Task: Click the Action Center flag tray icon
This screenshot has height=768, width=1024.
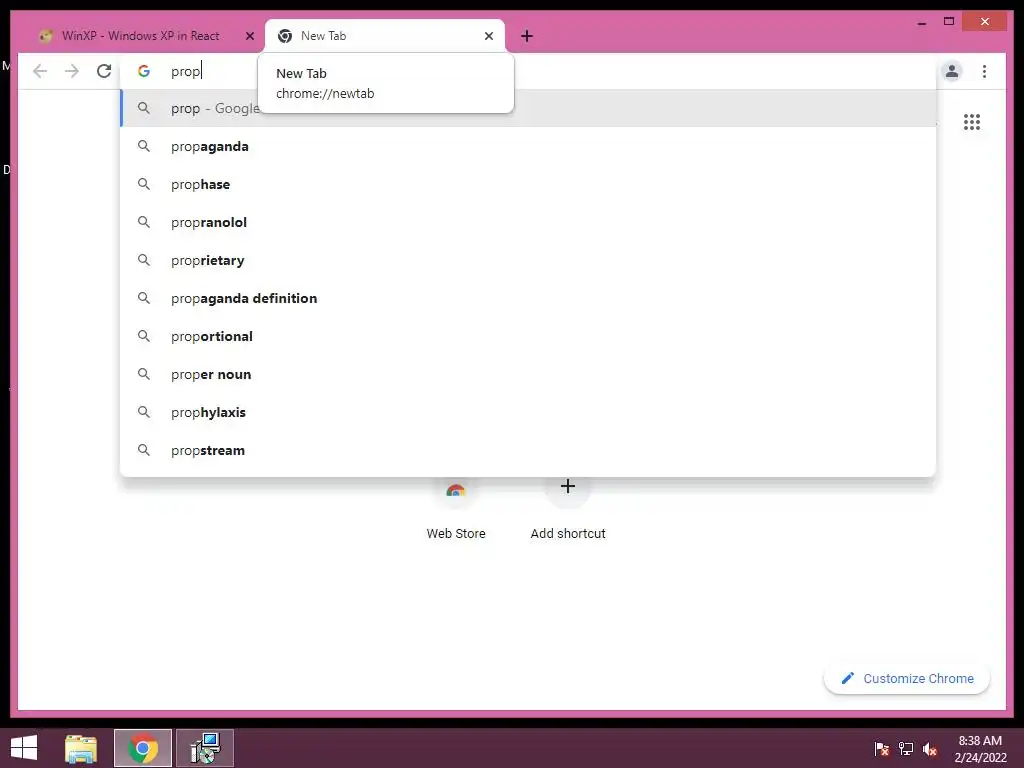Action: click(881, 749)
